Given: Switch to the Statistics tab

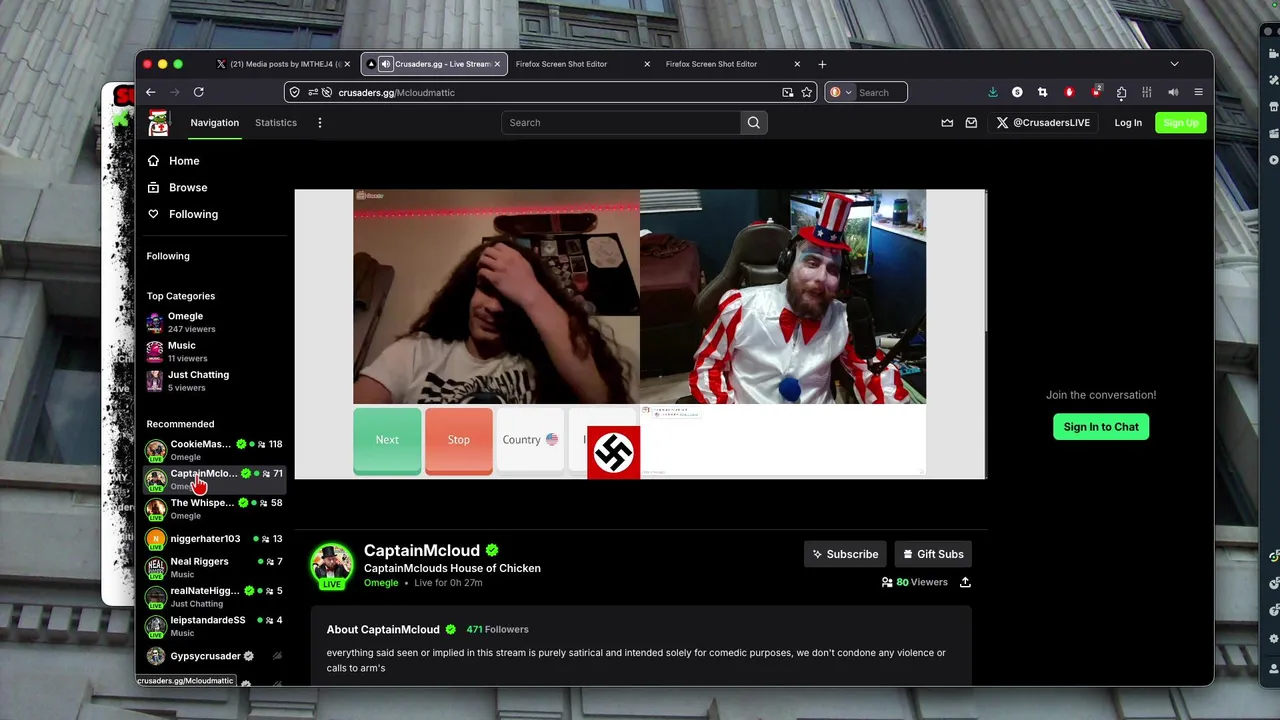Looking at the screenshot, I should click(x=276, y=123).
